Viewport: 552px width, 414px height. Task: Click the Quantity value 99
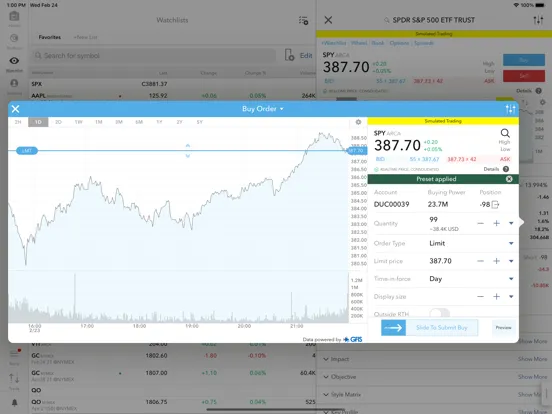click(x=433, y=219)
